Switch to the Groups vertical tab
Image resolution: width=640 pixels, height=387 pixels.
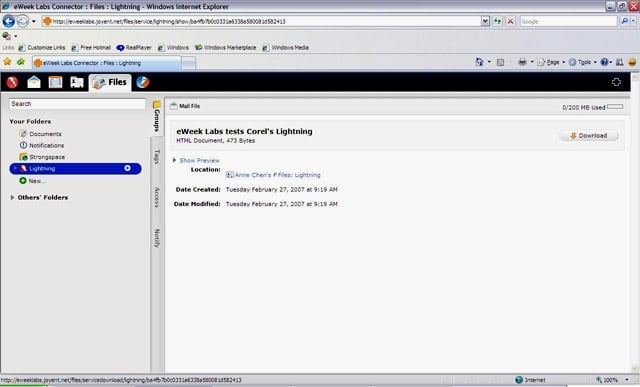[x=157, y=117]
